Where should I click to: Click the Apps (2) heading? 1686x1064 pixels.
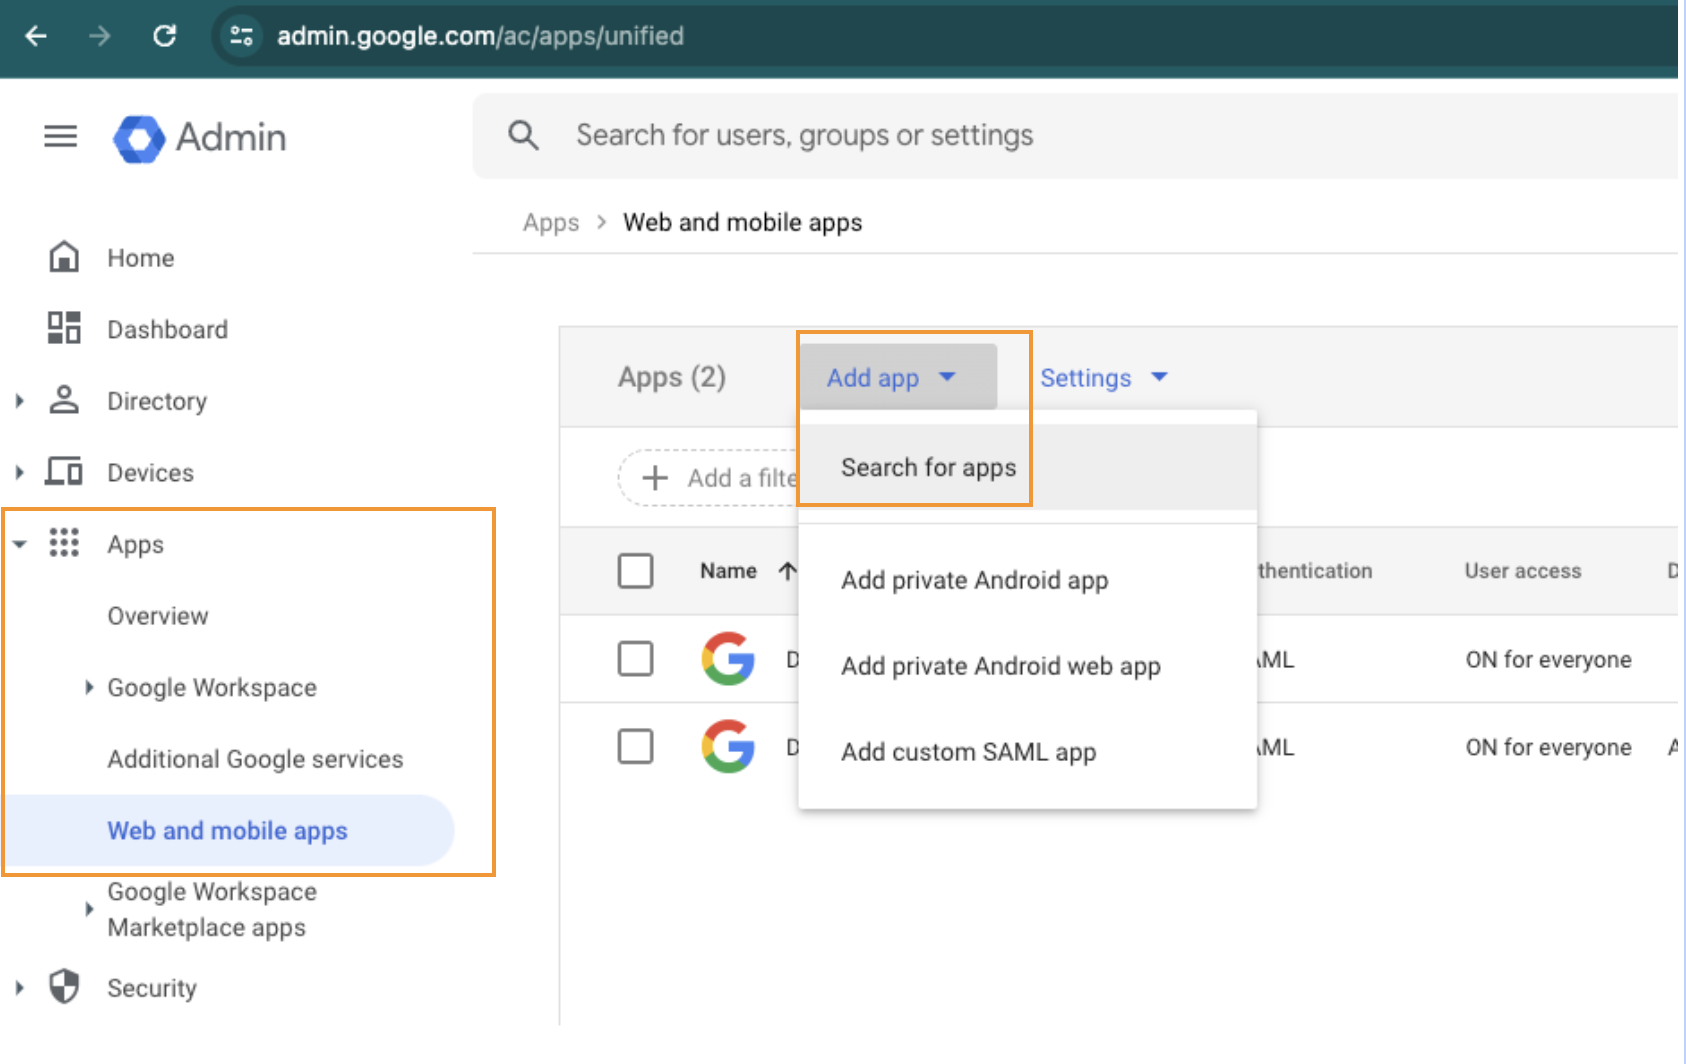(672, 378)
